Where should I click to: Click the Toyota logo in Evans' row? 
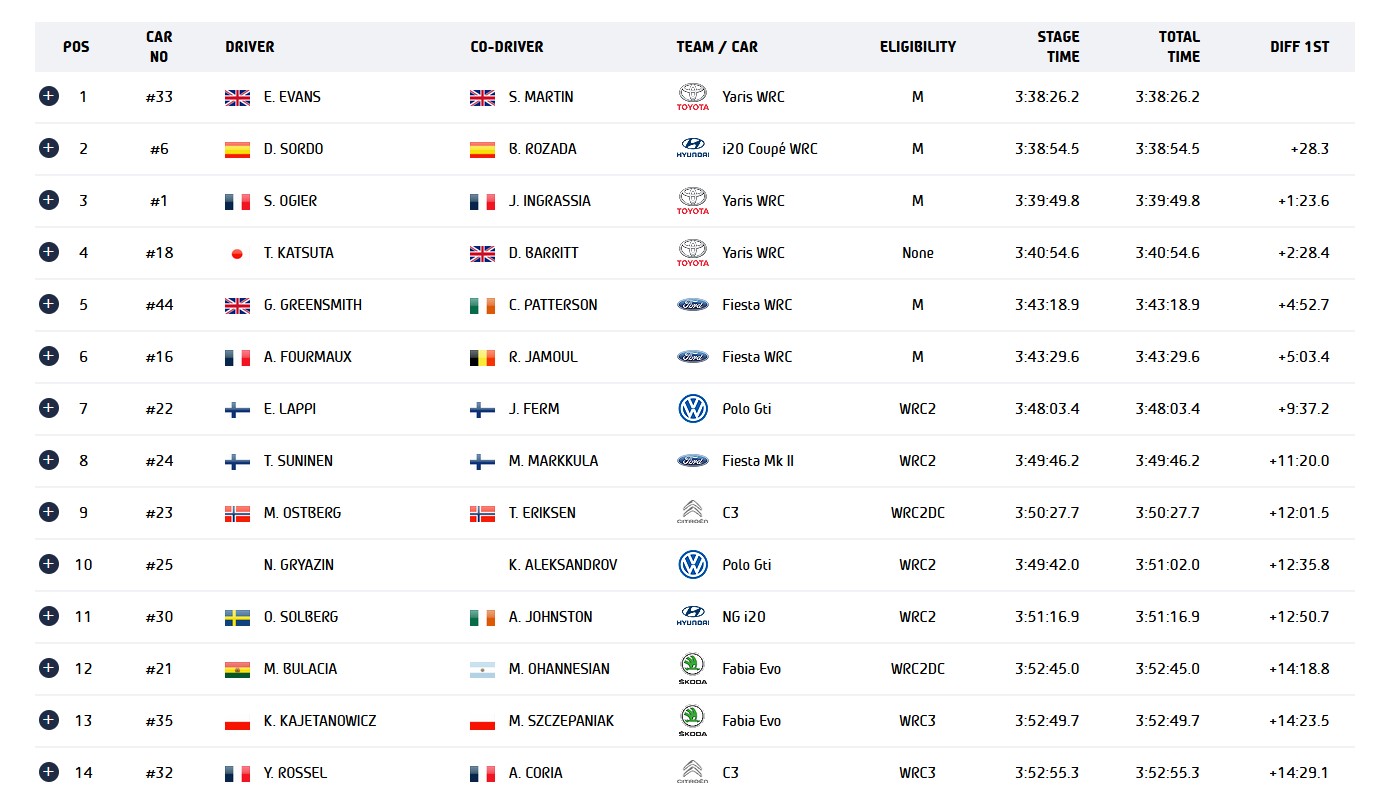coord(692,96)
